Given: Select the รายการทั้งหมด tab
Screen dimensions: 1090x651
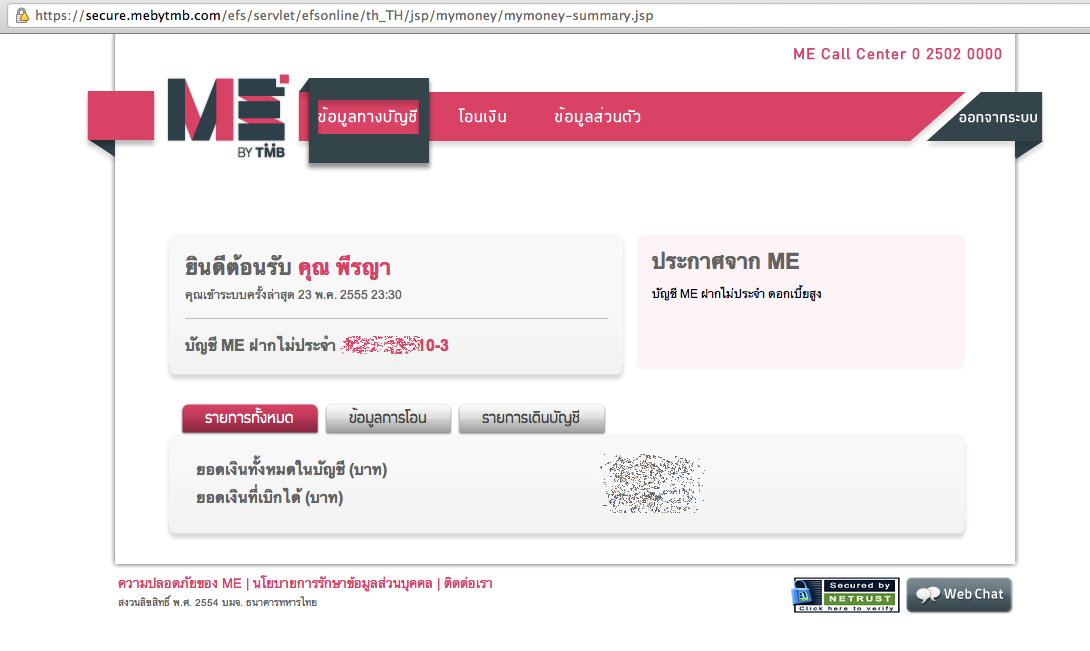Looking at the screenshot, I should [250, 419].
